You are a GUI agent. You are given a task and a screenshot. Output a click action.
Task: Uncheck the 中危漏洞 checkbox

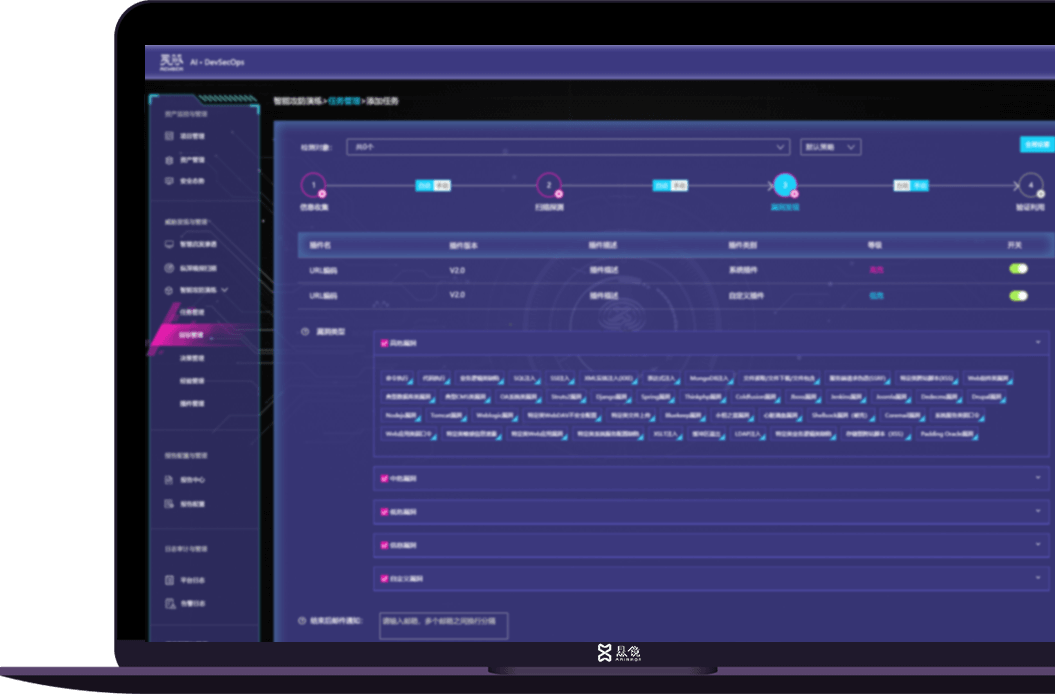coord(384,478)
